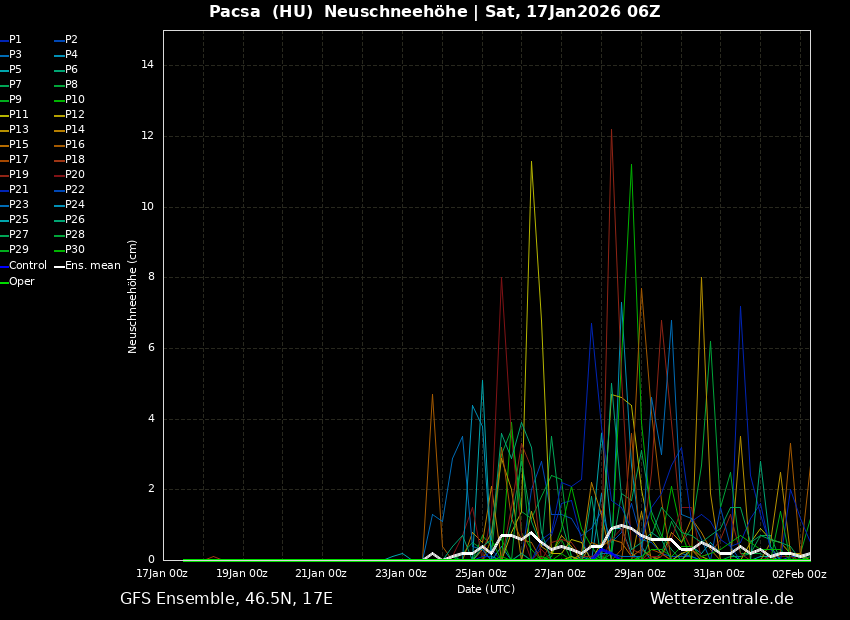
Task: Click the 14 value on y-axis
Action: 147,65
